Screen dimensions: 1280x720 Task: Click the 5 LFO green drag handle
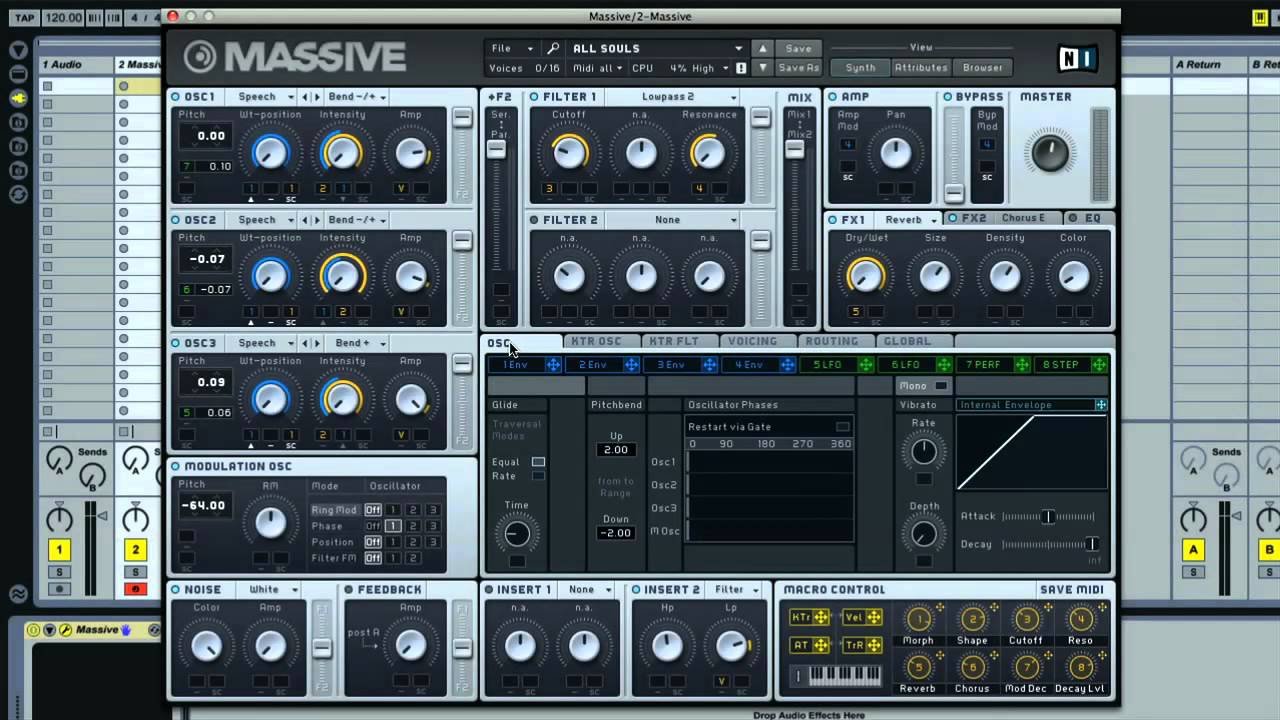click(866, 365)
